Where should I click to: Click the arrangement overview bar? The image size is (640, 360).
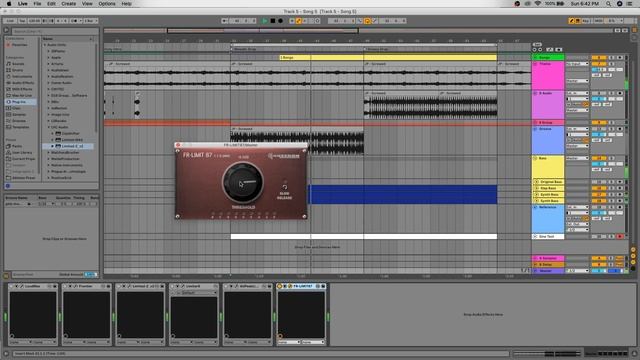[359, 31]
